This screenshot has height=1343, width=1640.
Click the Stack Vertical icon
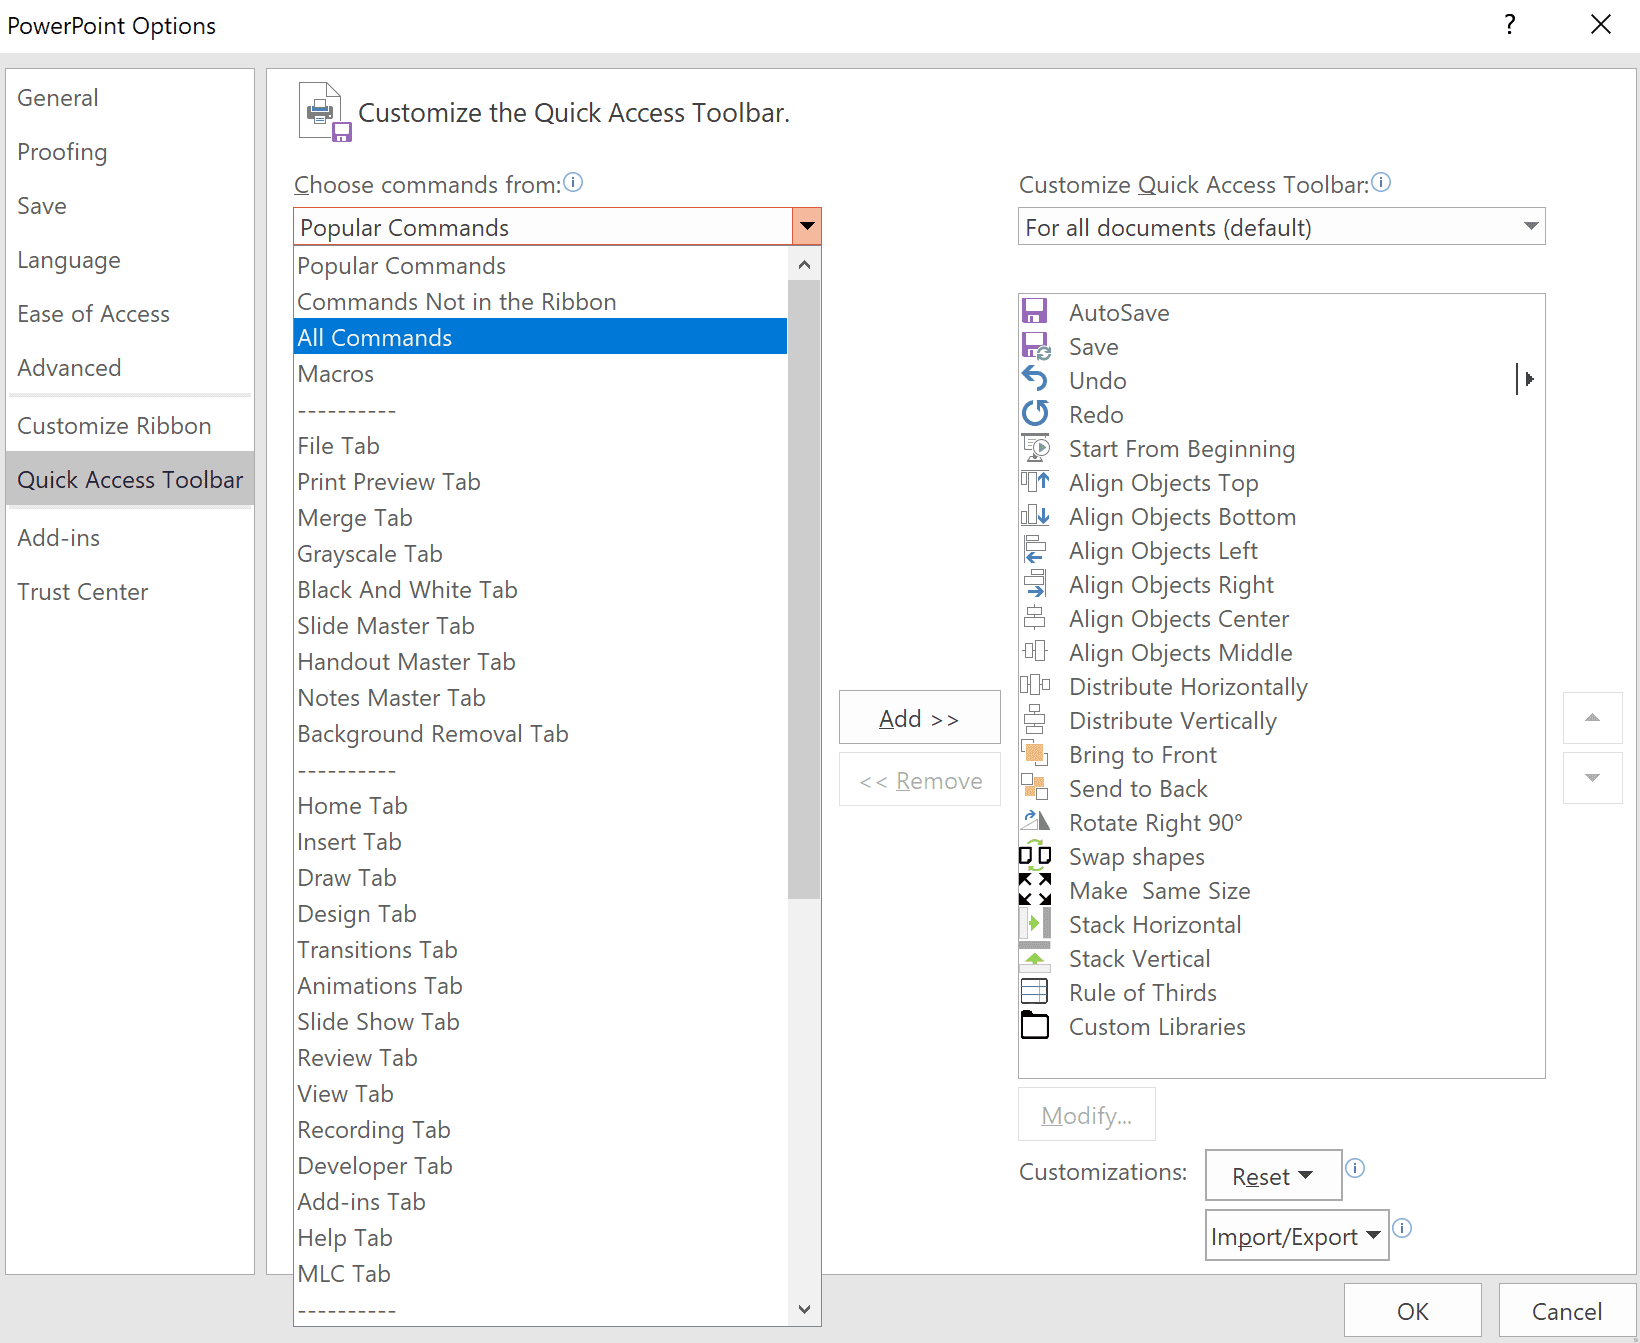[x=1035, y=957]
